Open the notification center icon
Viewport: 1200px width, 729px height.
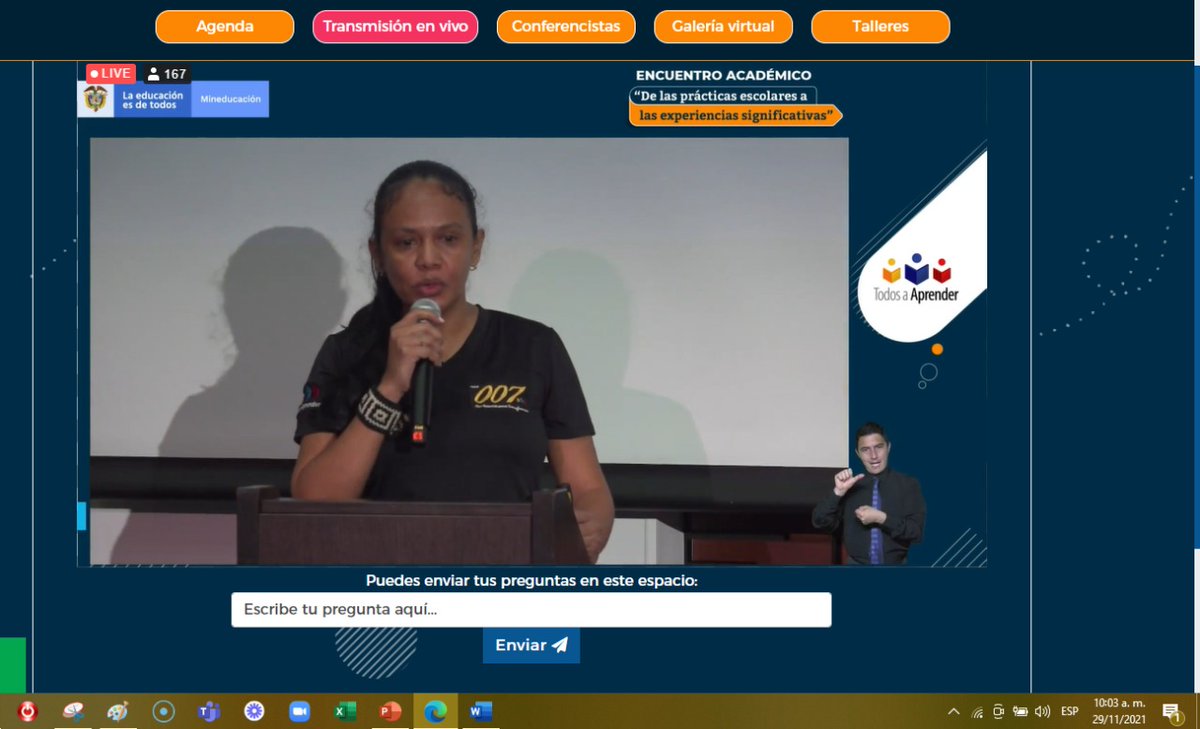pos(1171,711)
